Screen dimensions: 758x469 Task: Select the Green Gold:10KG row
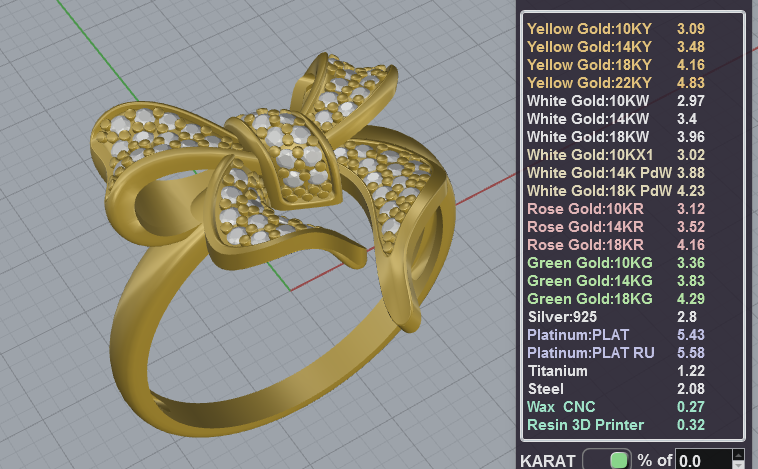tap(616, 263)
